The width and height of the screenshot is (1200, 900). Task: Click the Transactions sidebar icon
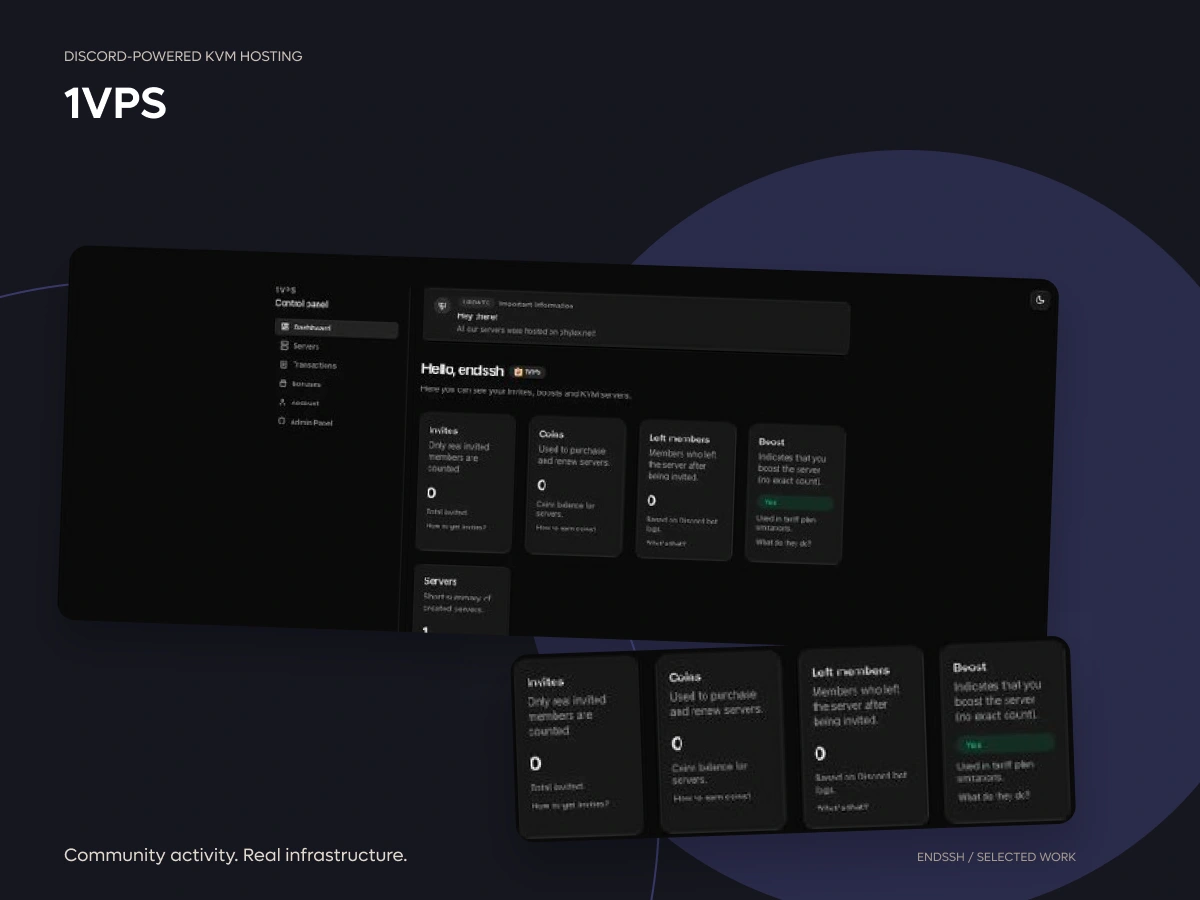point(284,364)
